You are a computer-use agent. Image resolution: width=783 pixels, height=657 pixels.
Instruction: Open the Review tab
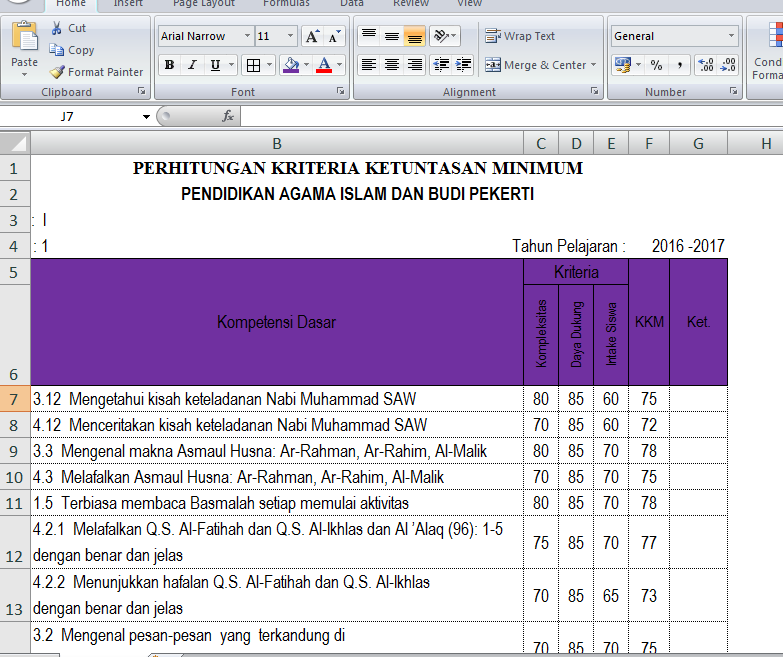click(x=410, y=3)
